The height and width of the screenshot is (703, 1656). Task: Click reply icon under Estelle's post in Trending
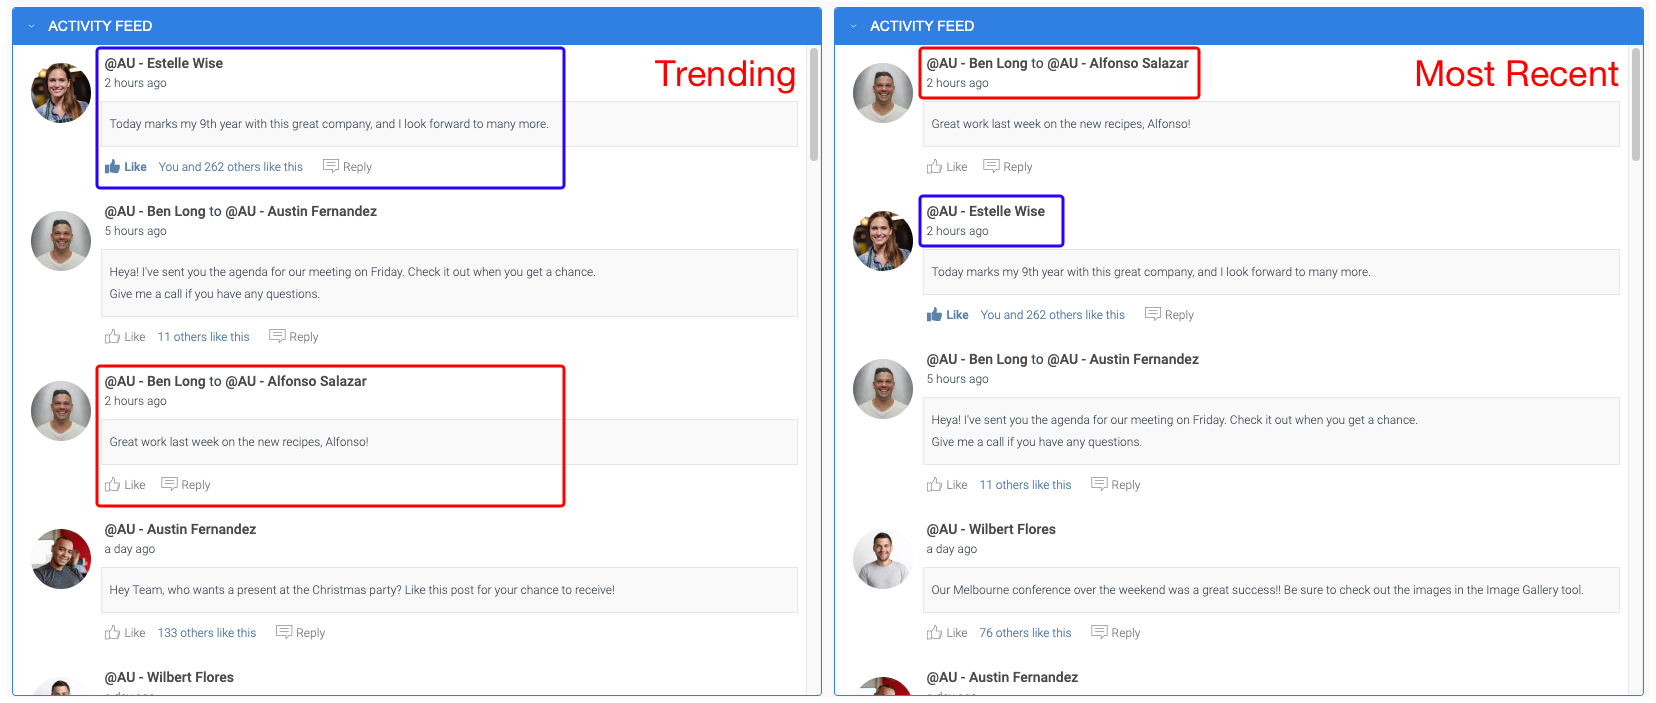pos(331,166)
